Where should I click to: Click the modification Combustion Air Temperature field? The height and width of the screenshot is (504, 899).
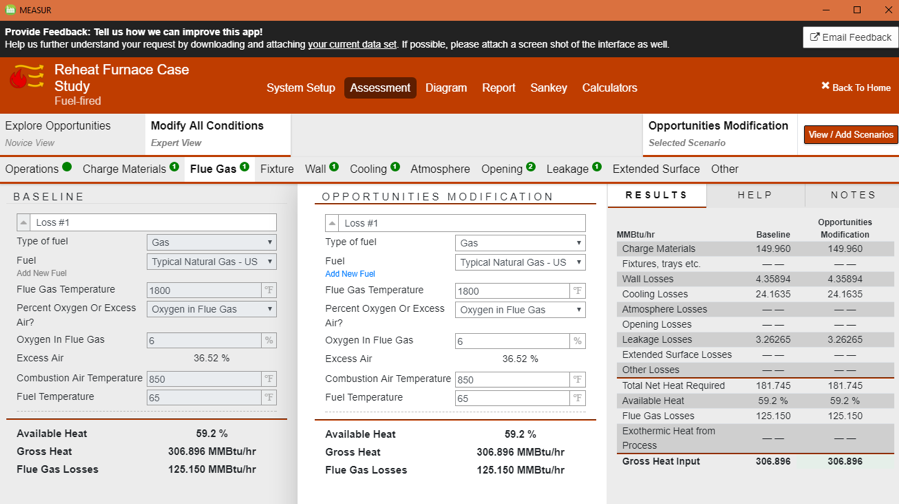(511, 380)
